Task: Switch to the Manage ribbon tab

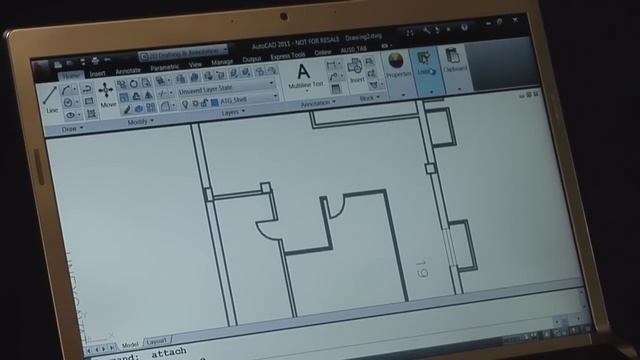Action: tap(222, 62)
